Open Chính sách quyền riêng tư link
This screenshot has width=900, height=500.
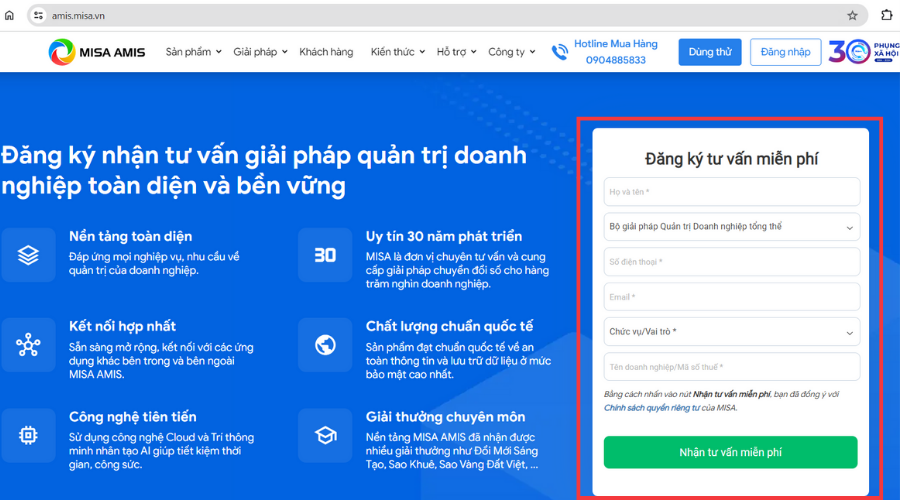pyautogui.click(x=651, y=408)
